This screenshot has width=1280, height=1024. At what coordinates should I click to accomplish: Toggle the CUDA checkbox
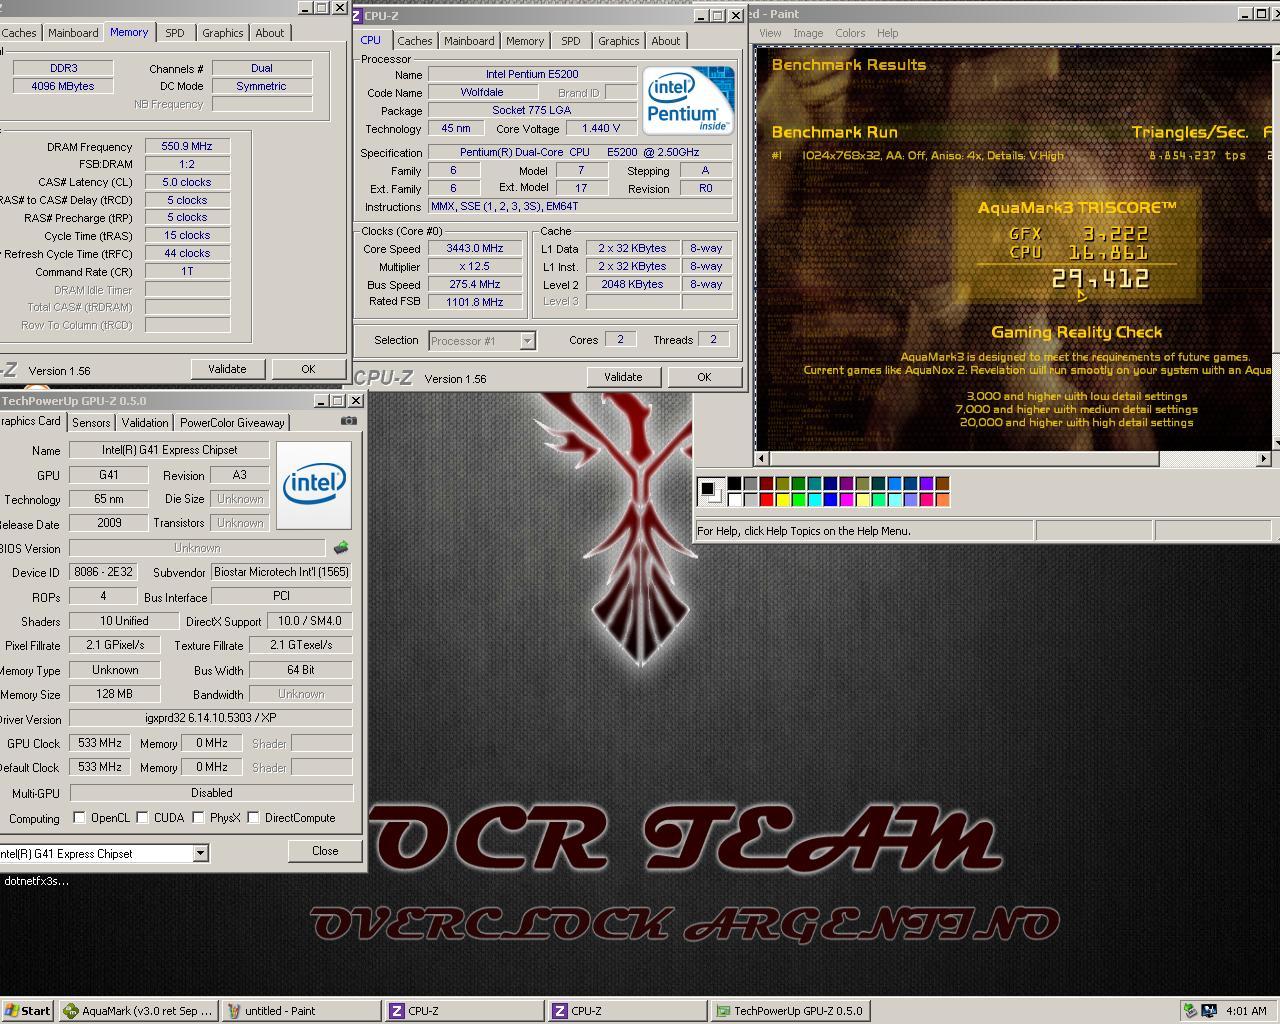pyautogui.click(x=142, y=818)
